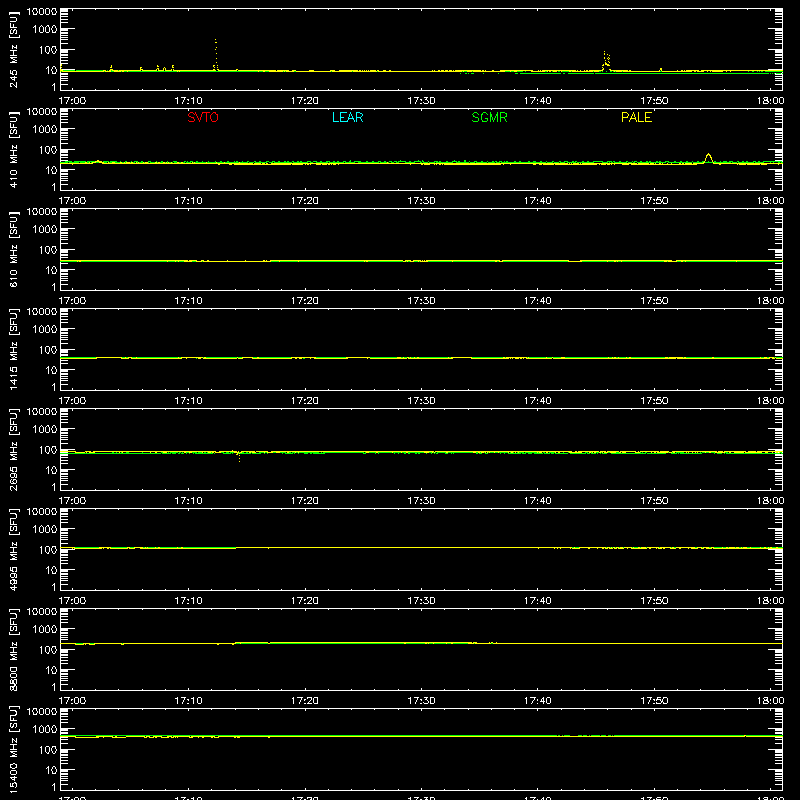Click the cyan LEAR station label
The height and width of the screenshot is (800, 800).
[x=347, y=117]
